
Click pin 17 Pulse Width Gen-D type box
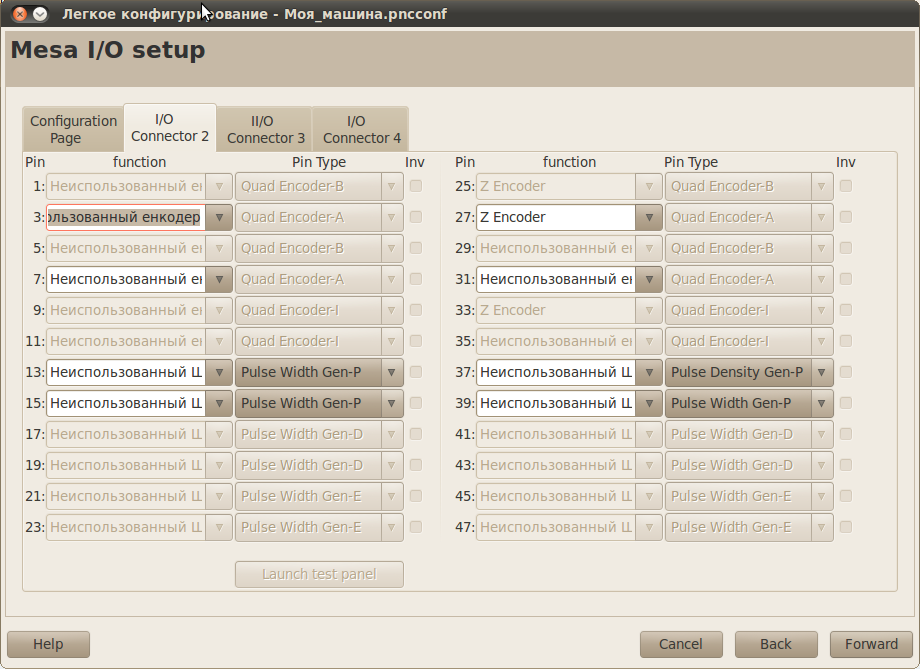pos(319,434)
